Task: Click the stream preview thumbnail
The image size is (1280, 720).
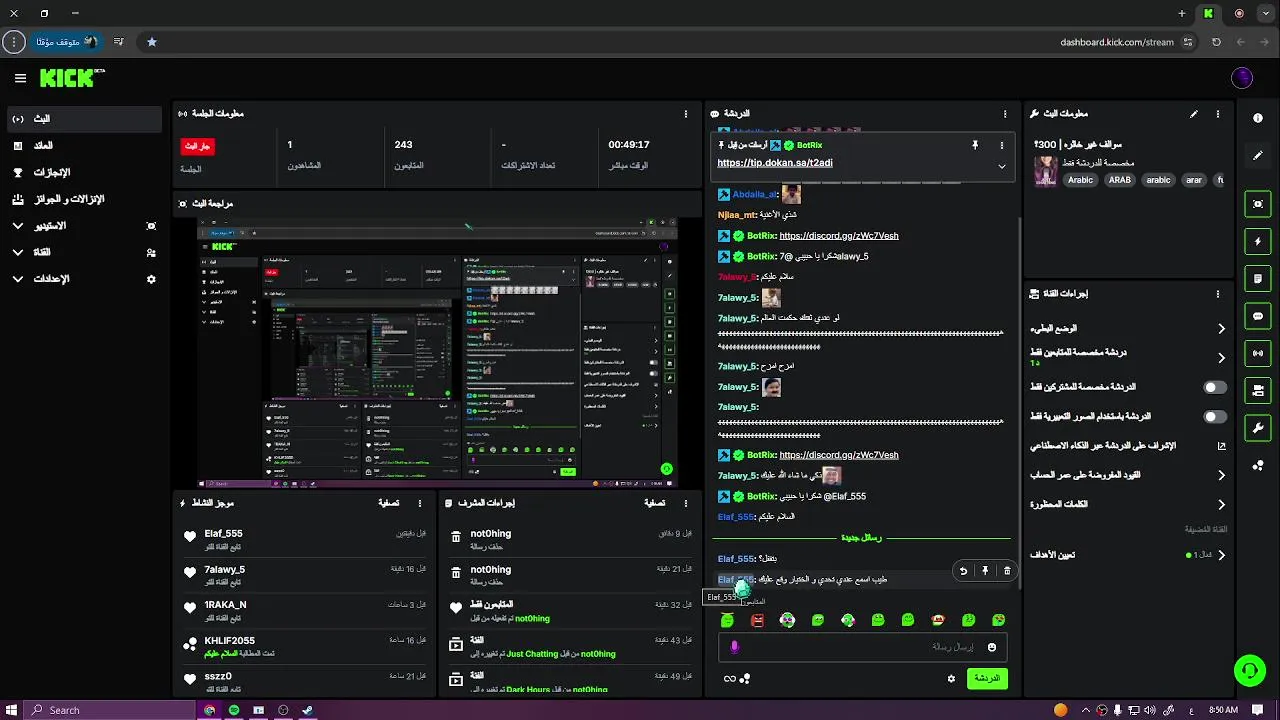Action: click(x=437, y=352)
